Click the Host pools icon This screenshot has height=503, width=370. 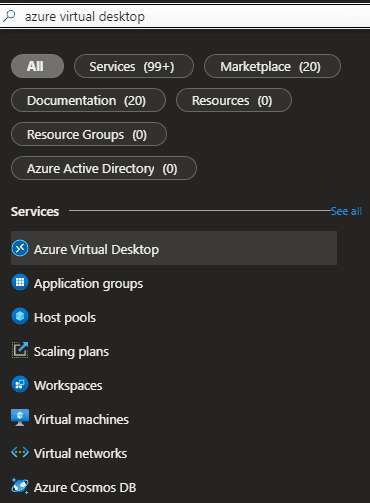tap(20, 316)
